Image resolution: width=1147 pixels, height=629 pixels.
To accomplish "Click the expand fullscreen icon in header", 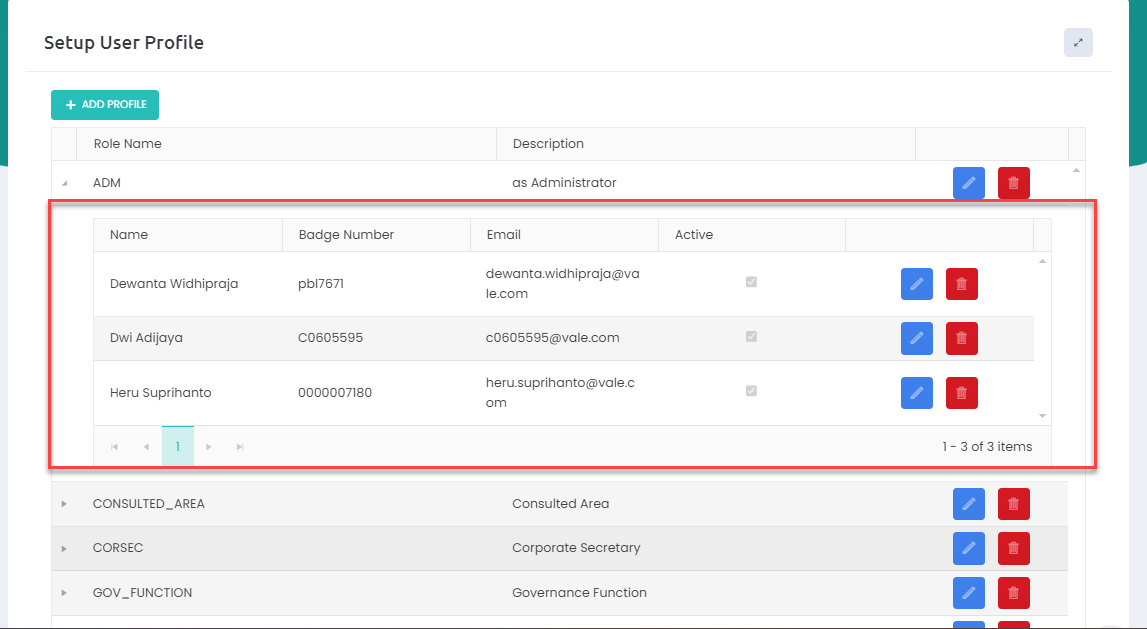I will point(1078,43).
